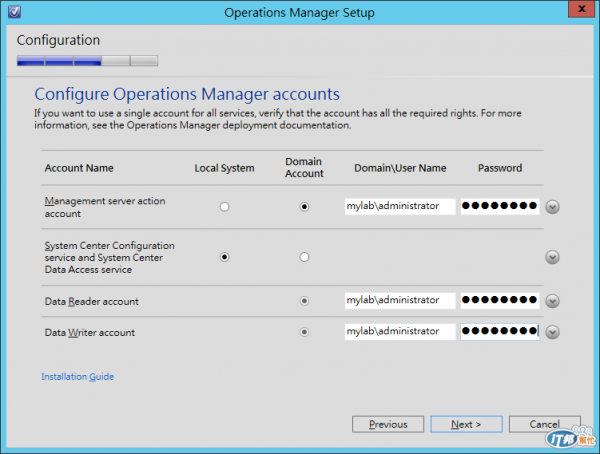Click the 'Management server action account' label
Image resolution: width=600 pixels, height=454 pixels.
click(x=105, y=207)
